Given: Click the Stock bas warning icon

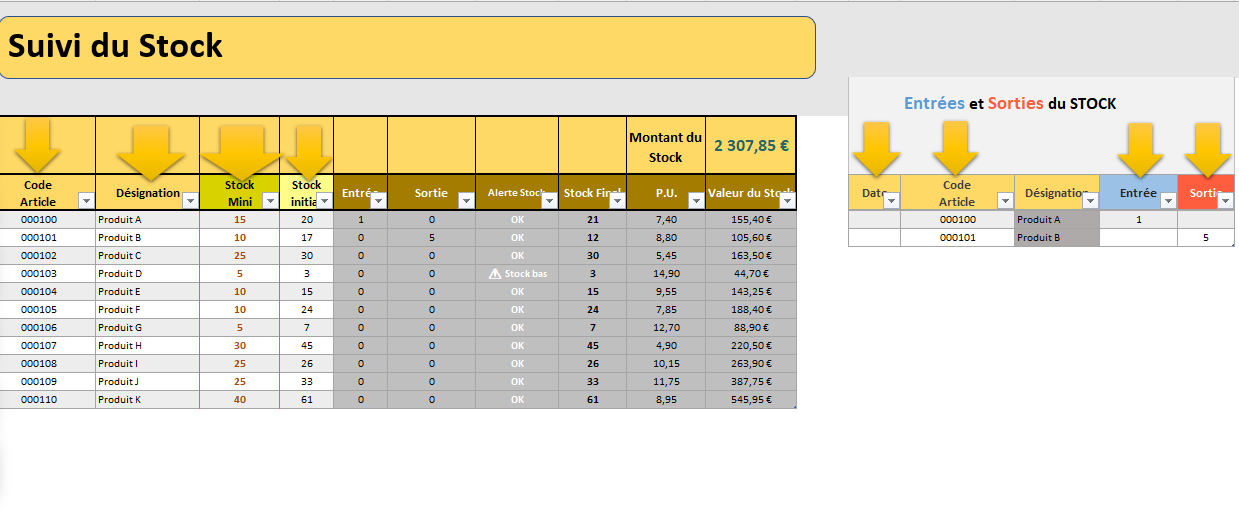Looking at the screenshot, I should coord(495,273).
